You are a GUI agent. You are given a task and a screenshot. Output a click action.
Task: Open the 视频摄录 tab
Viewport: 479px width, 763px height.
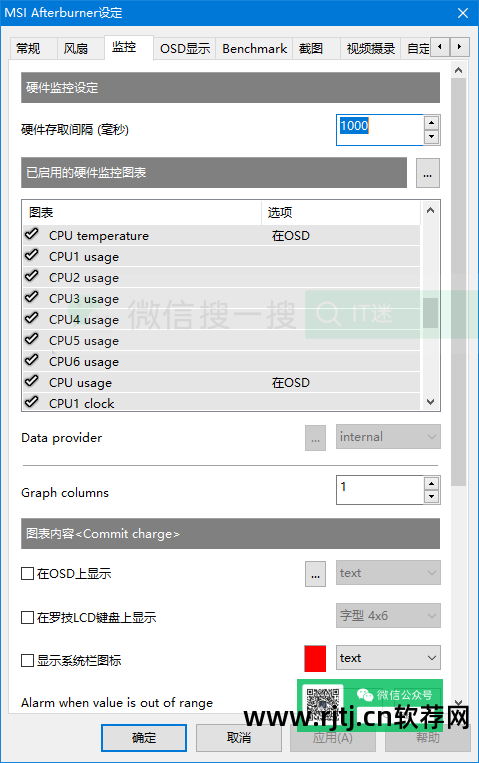370,49
